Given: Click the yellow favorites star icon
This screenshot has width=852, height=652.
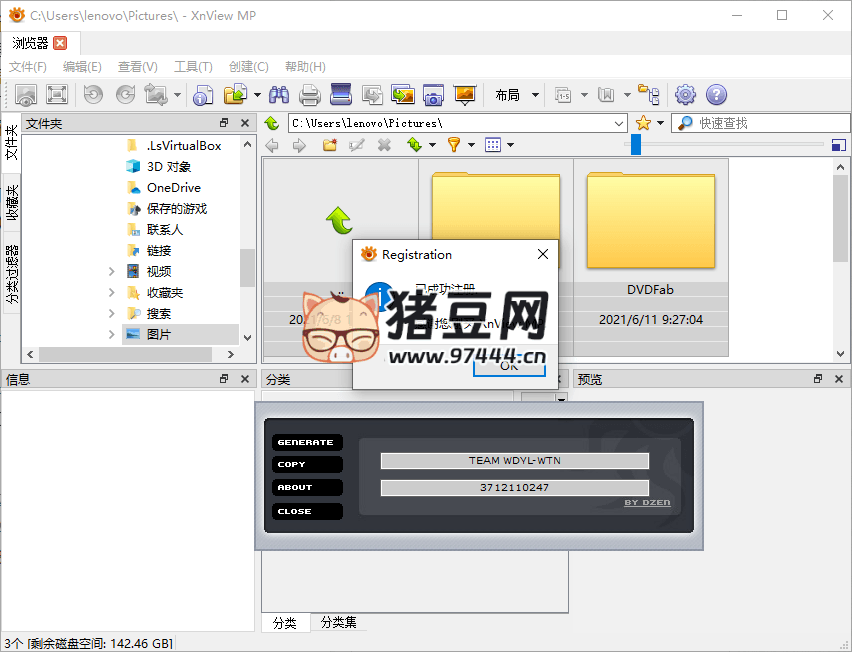Looking at the screenshot, I should click(x=643, y=123).
